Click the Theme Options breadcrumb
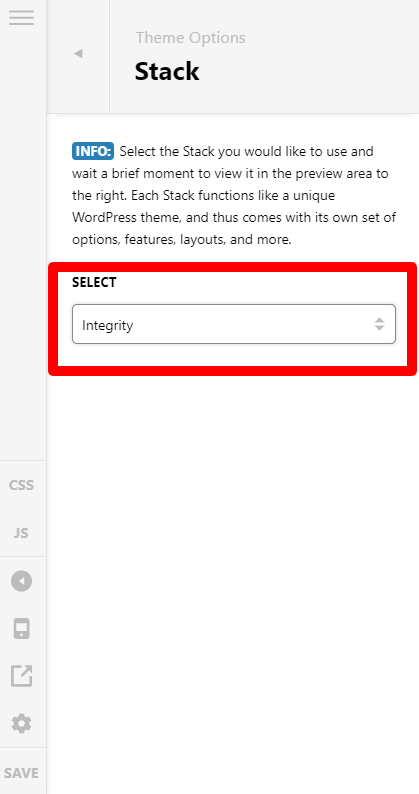This screenshot has width=419, height=794. point(191,38)
